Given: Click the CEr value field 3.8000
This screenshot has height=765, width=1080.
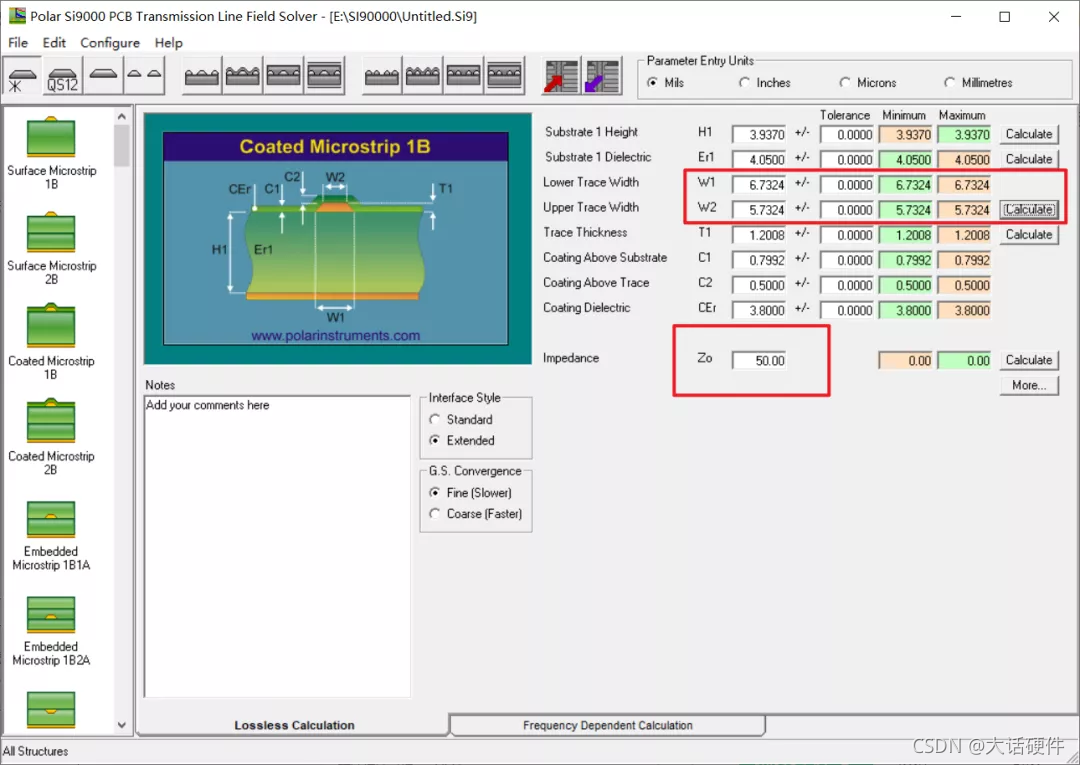Looking at the screenshot, I should [758, 311].
